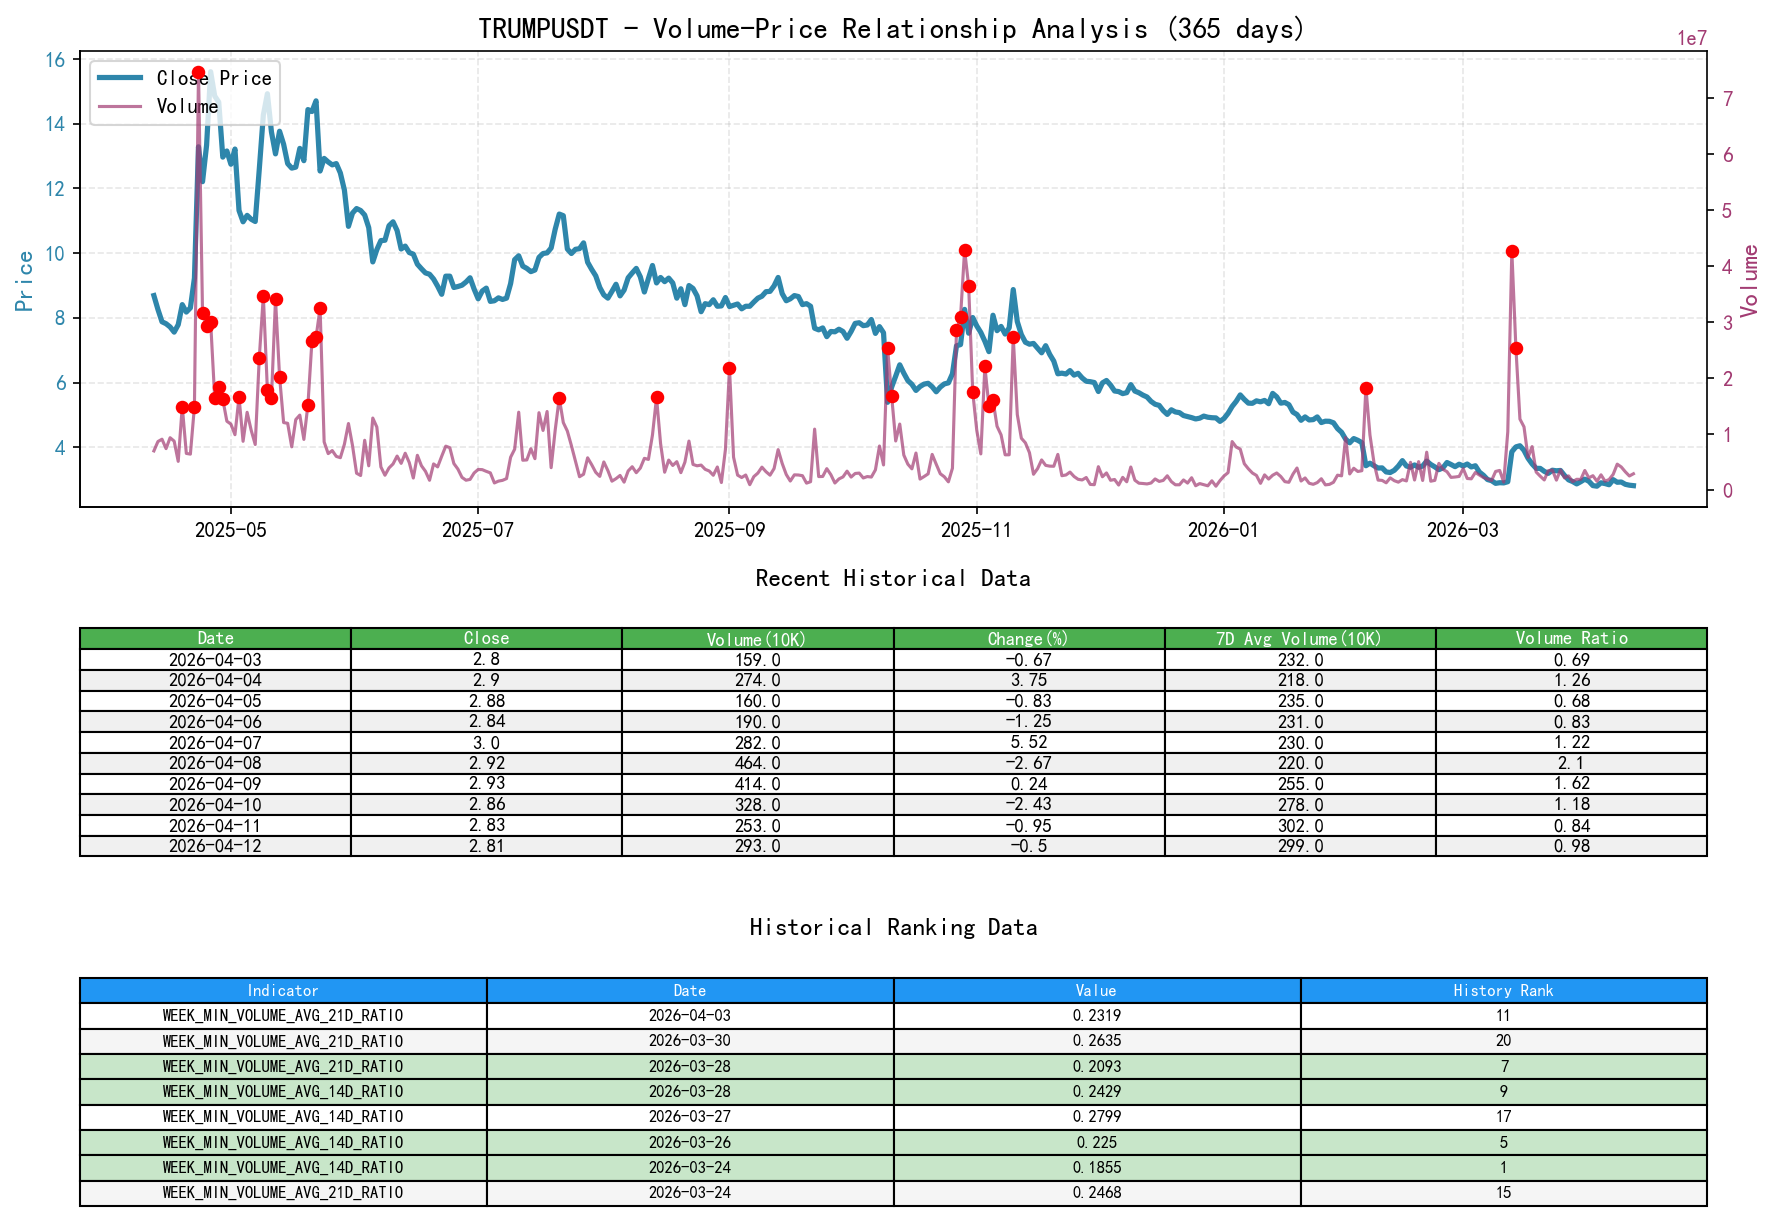Click the 2026-03 x-axis tick label
The height and width of the screenshot is (1221, 1776).
pyautogui.click(x=1463, y=530)
